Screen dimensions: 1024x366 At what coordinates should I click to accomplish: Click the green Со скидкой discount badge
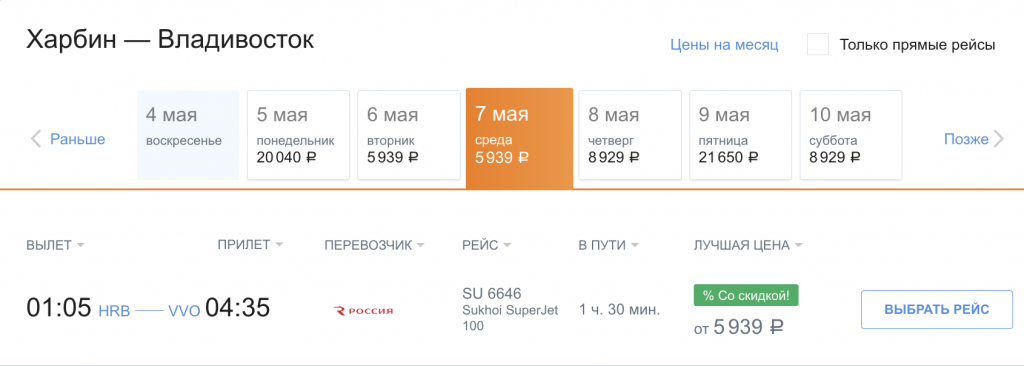click(x=746, y=295)
